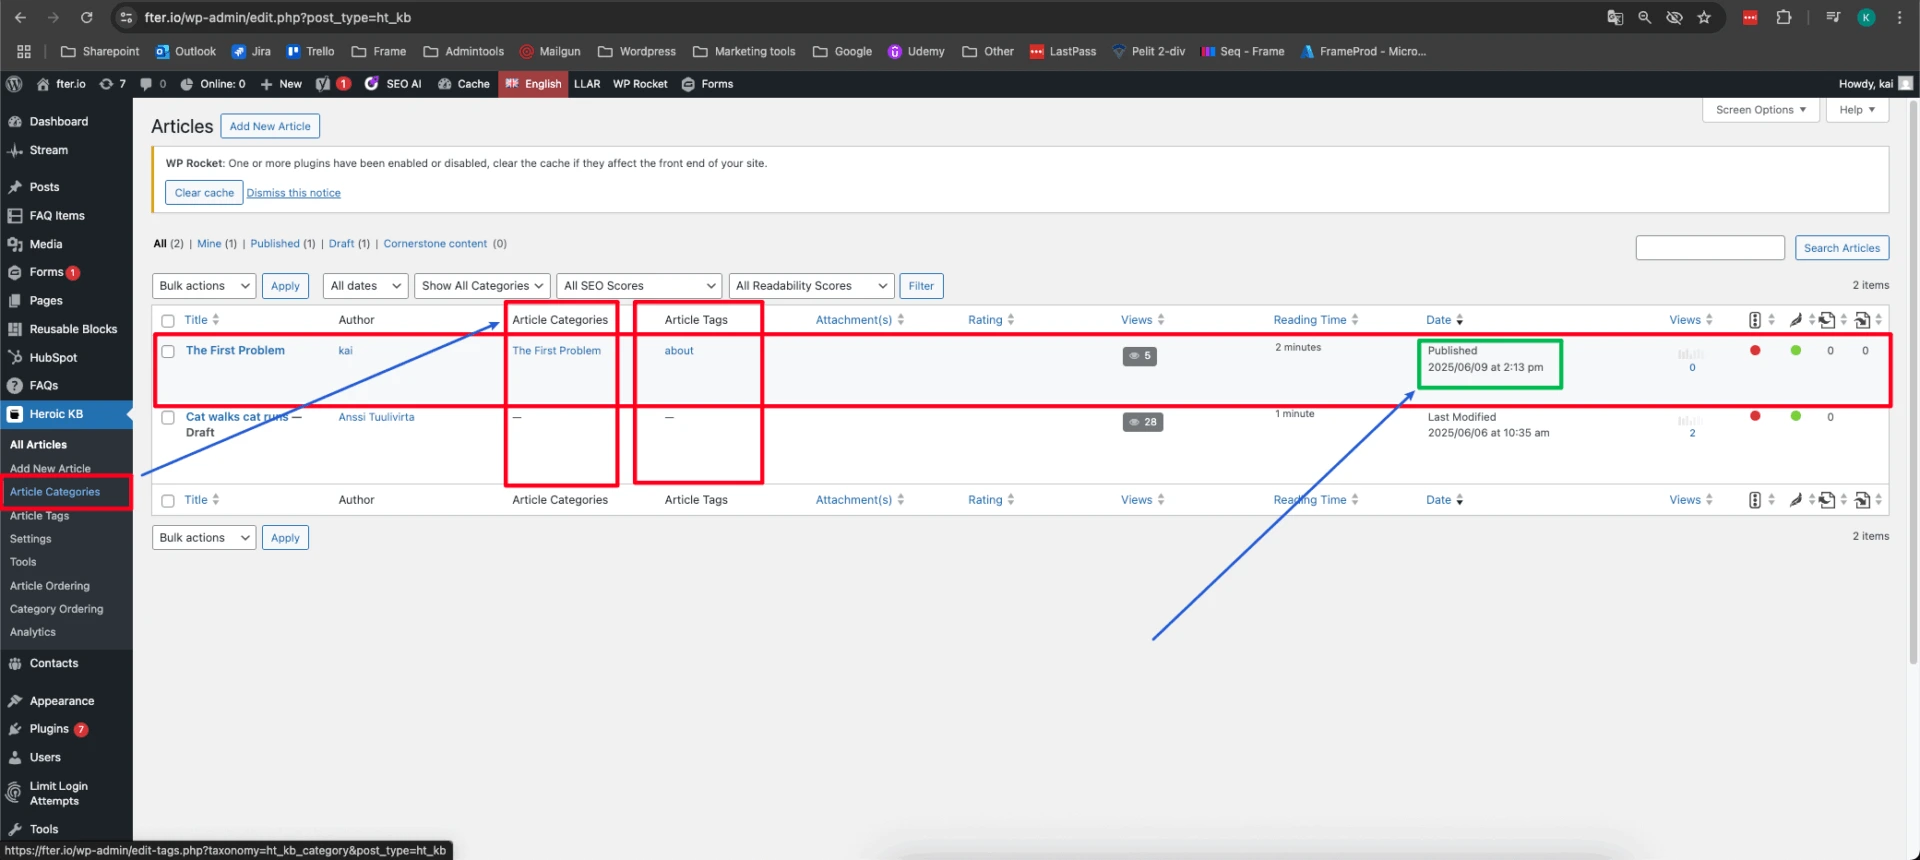Screen dimensions: 1920x860
Task: Click the English language switcher in admin bar
Action: click(534, 84)
